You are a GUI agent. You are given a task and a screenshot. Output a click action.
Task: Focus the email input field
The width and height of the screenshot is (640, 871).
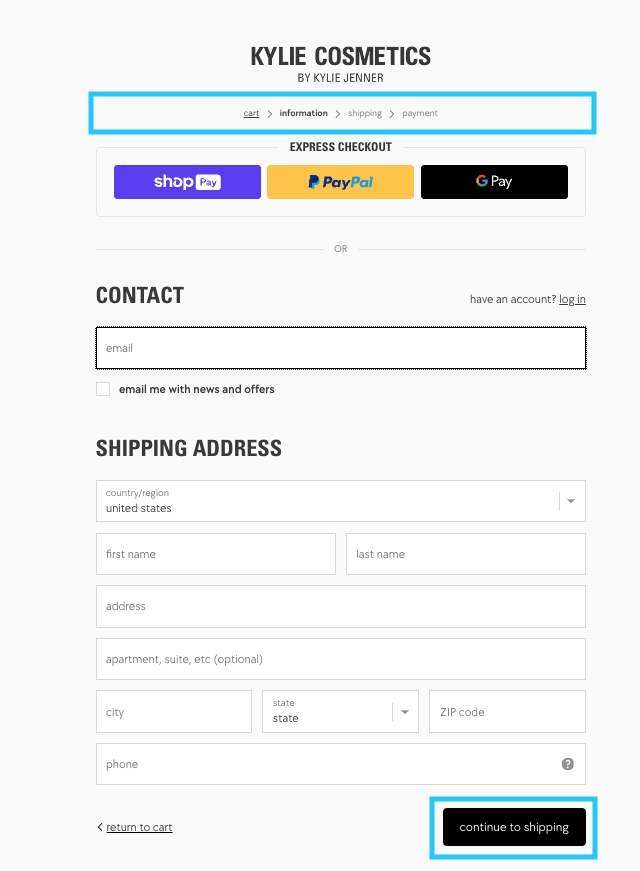pos(340,348)
